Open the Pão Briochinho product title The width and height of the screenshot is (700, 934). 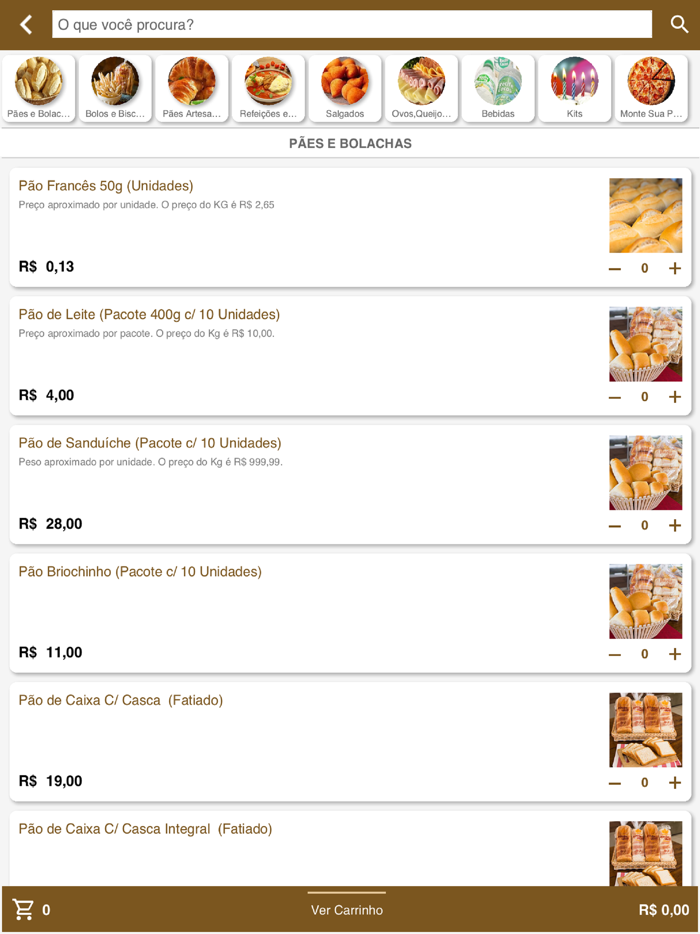pos(140,572)
